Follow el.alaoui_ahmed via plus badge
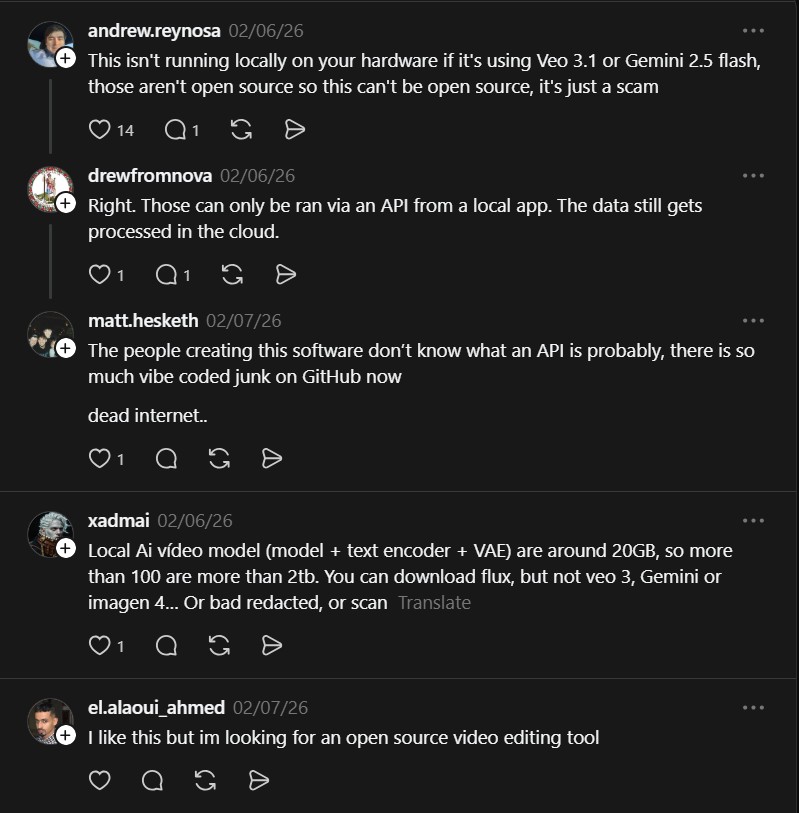This screenshot has height=813, width=799. [x=66, y=735]
